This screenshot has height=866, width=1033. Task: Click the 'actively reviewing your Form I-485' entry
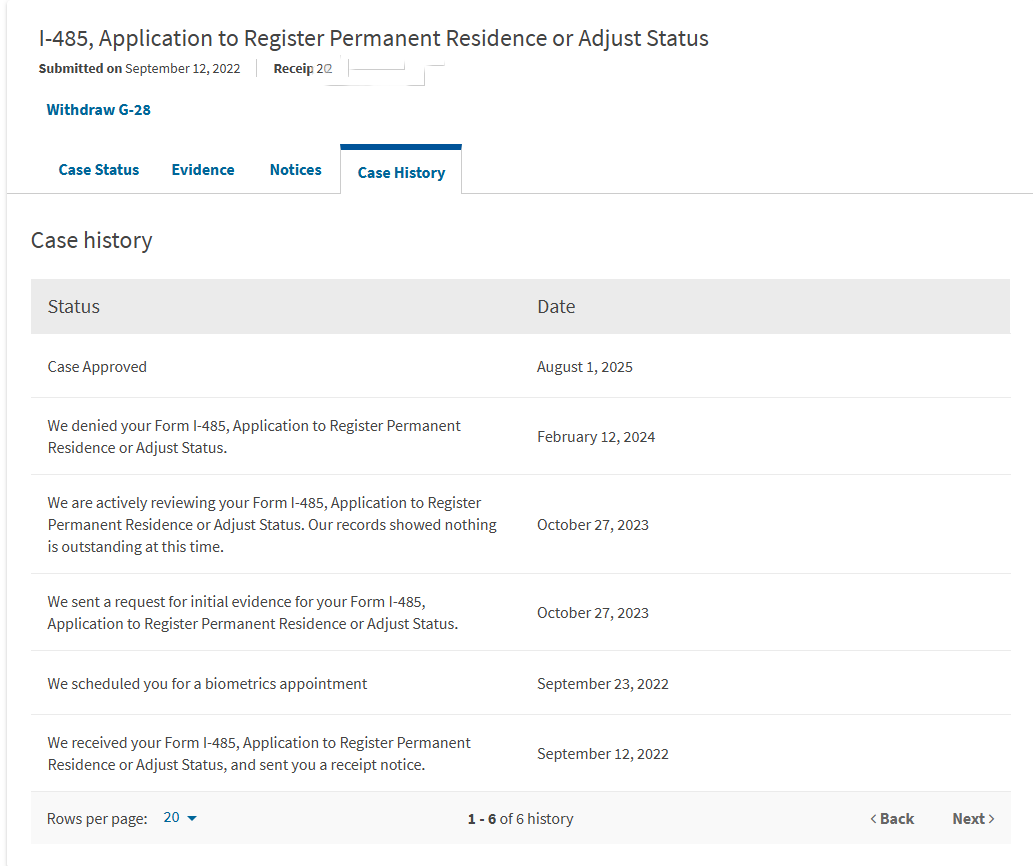click(x=272, y=525)
